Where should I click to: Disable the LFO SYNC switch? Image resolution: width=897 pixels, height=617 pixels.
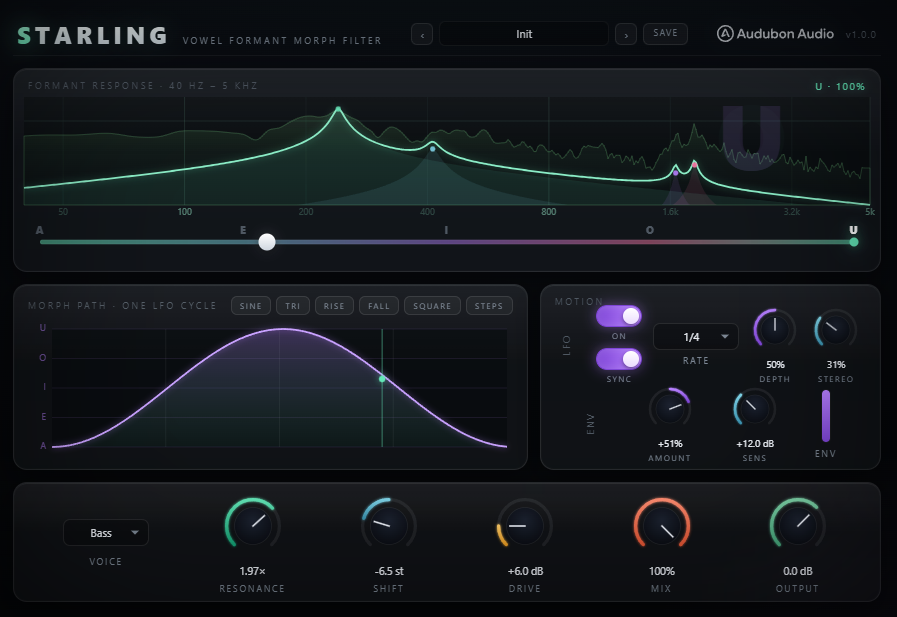(x=618, y=359)
